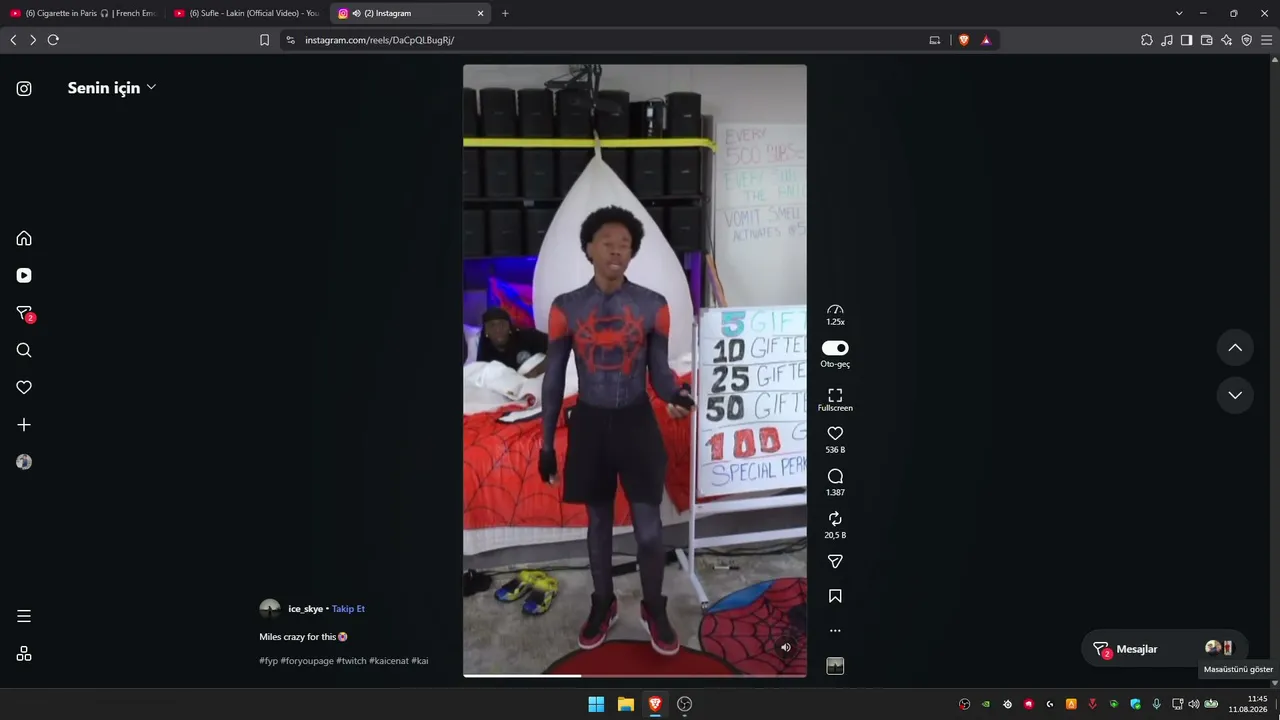Repost the reel with the repost icon

[835, 518]
